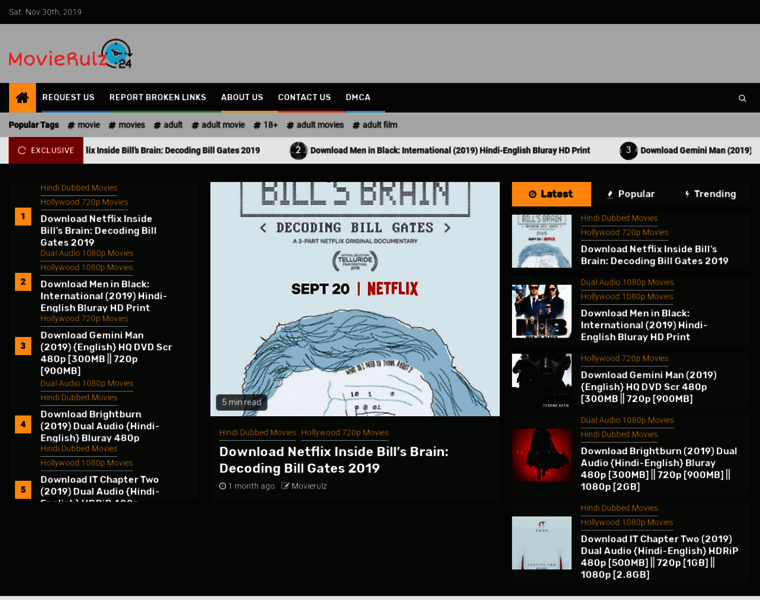This screenshot has width=760, height=600.
Task: Click the MovieRulz 24 logo
Action: point(70,54)
